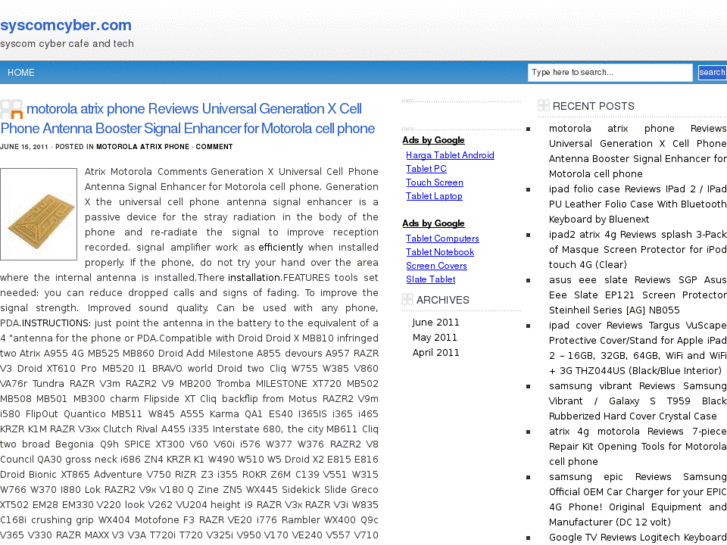Open the Tablet Laptop ad link

pos(434,196)
